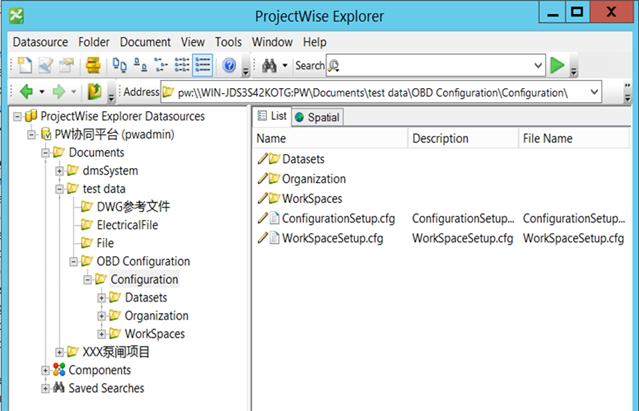Open the Tools menu
The height and width of the screenshot is (411, 639).
click(x=228, y=42)
